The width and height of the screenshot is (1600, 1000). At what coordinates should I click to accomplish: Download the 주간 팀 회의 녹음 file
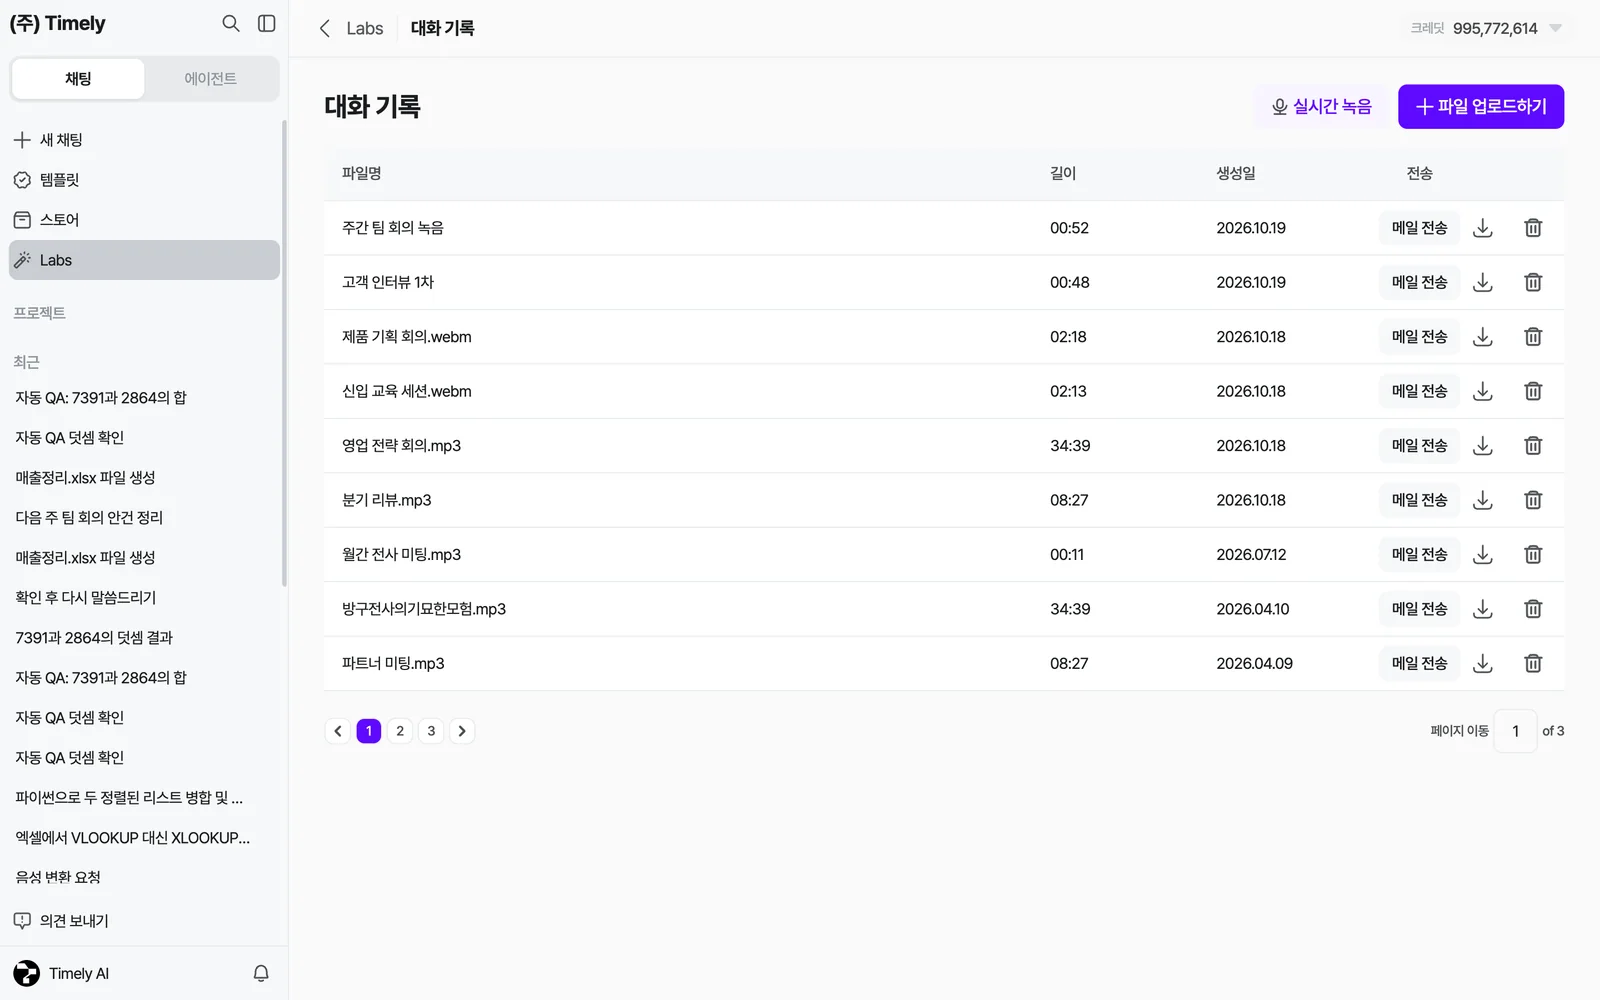pyautogui.click(x=1483, y=228)
